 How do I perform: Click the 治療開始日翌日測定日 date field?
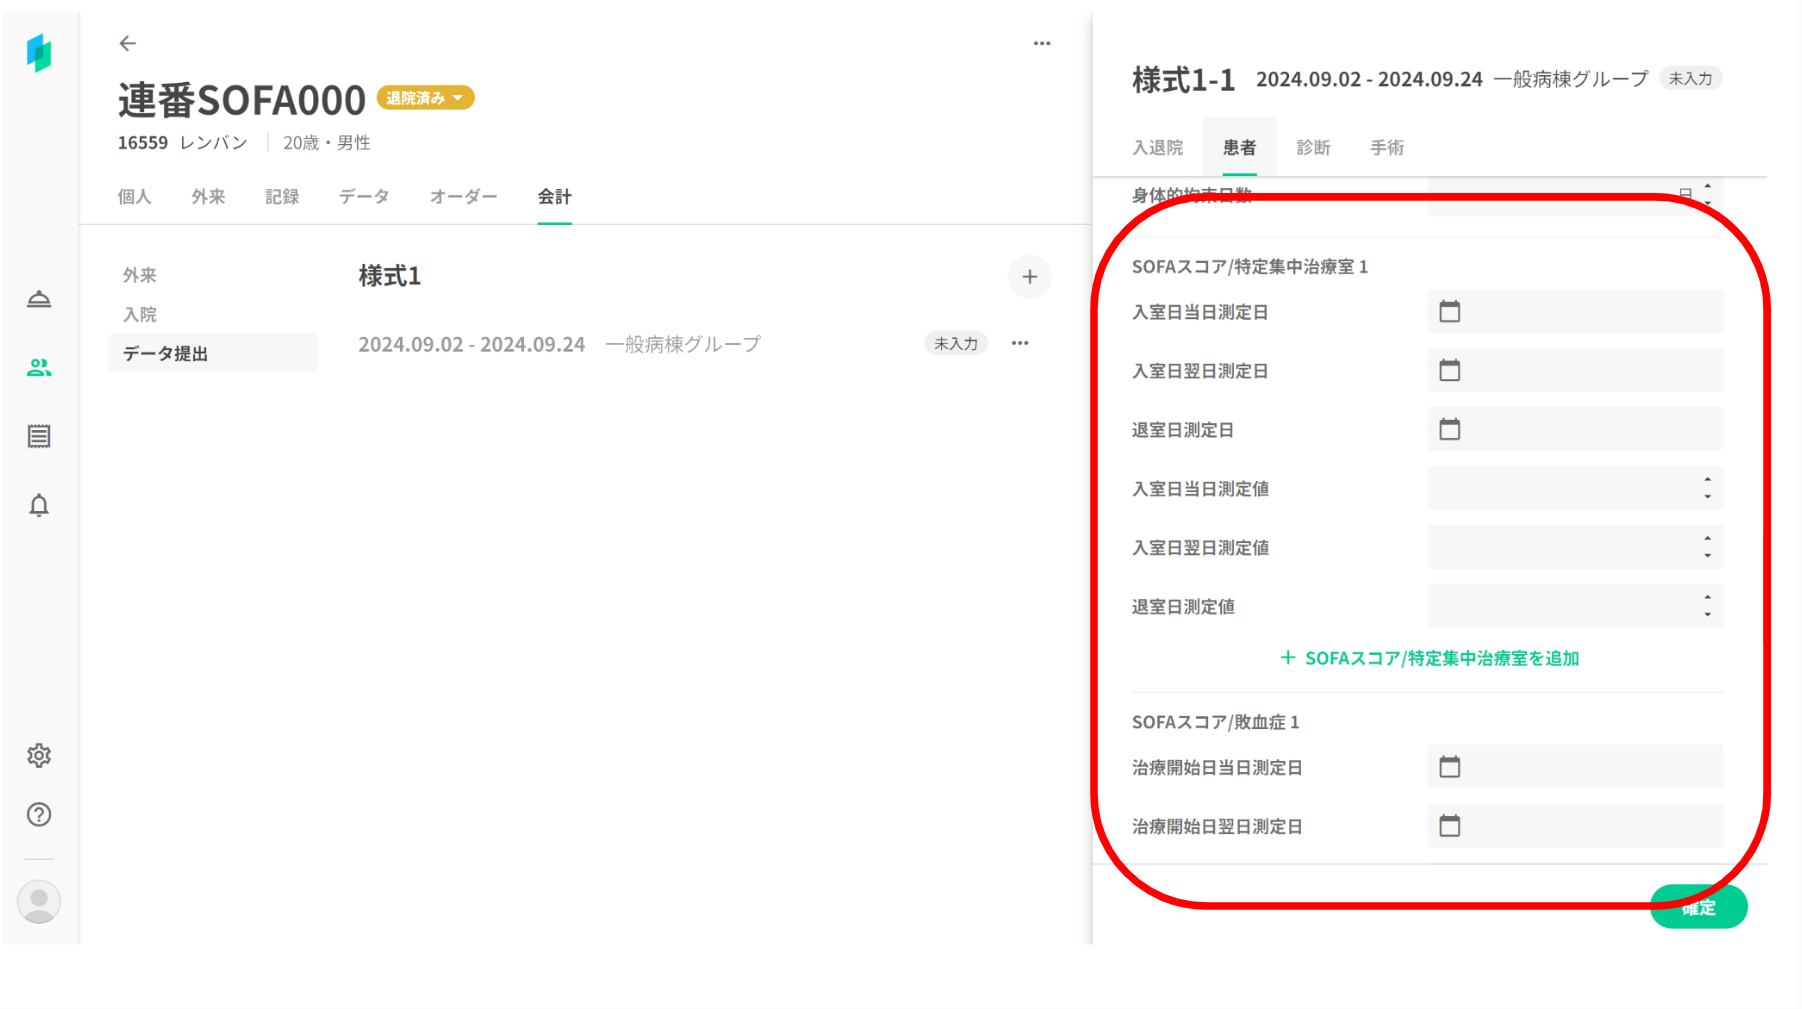tap(1575, 826)
